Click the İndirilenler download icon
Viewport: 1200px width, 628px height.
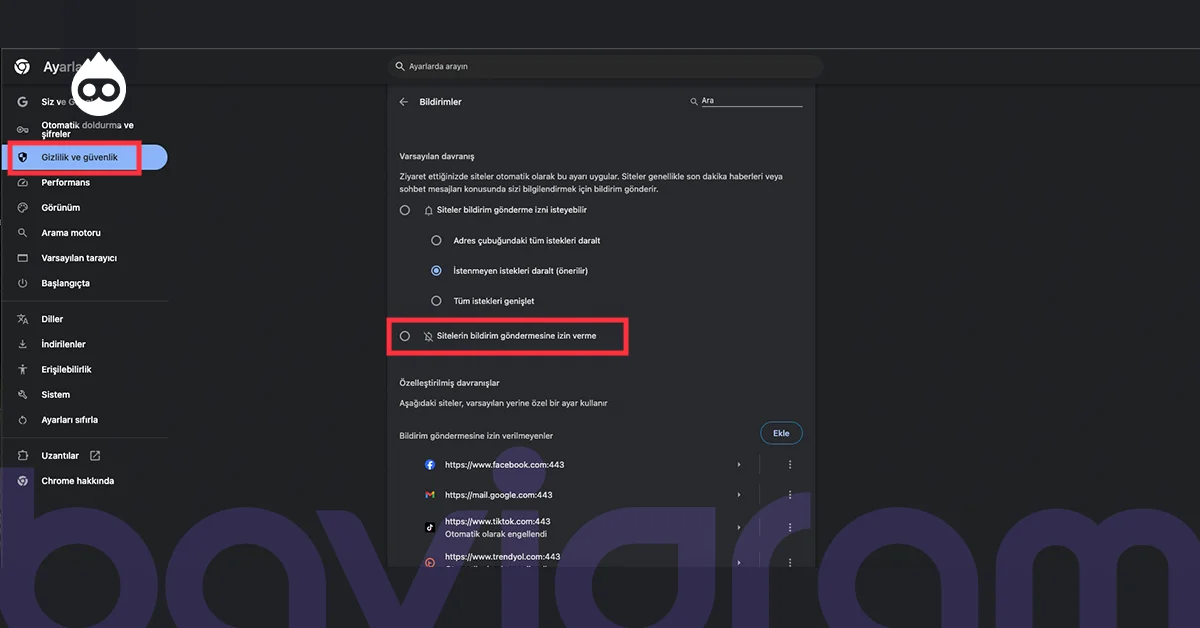tap(22, 343)
